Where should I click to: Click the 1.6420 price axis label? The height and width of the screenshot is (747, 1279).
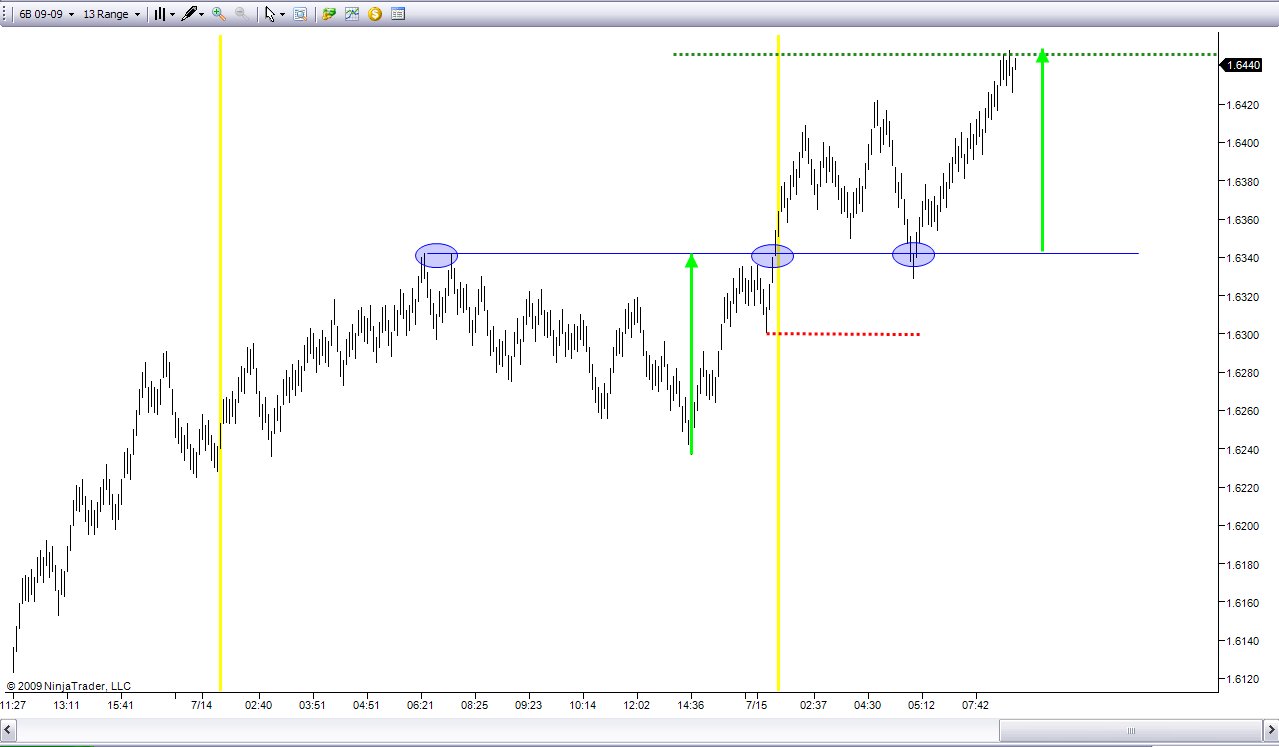[1241, 105]
